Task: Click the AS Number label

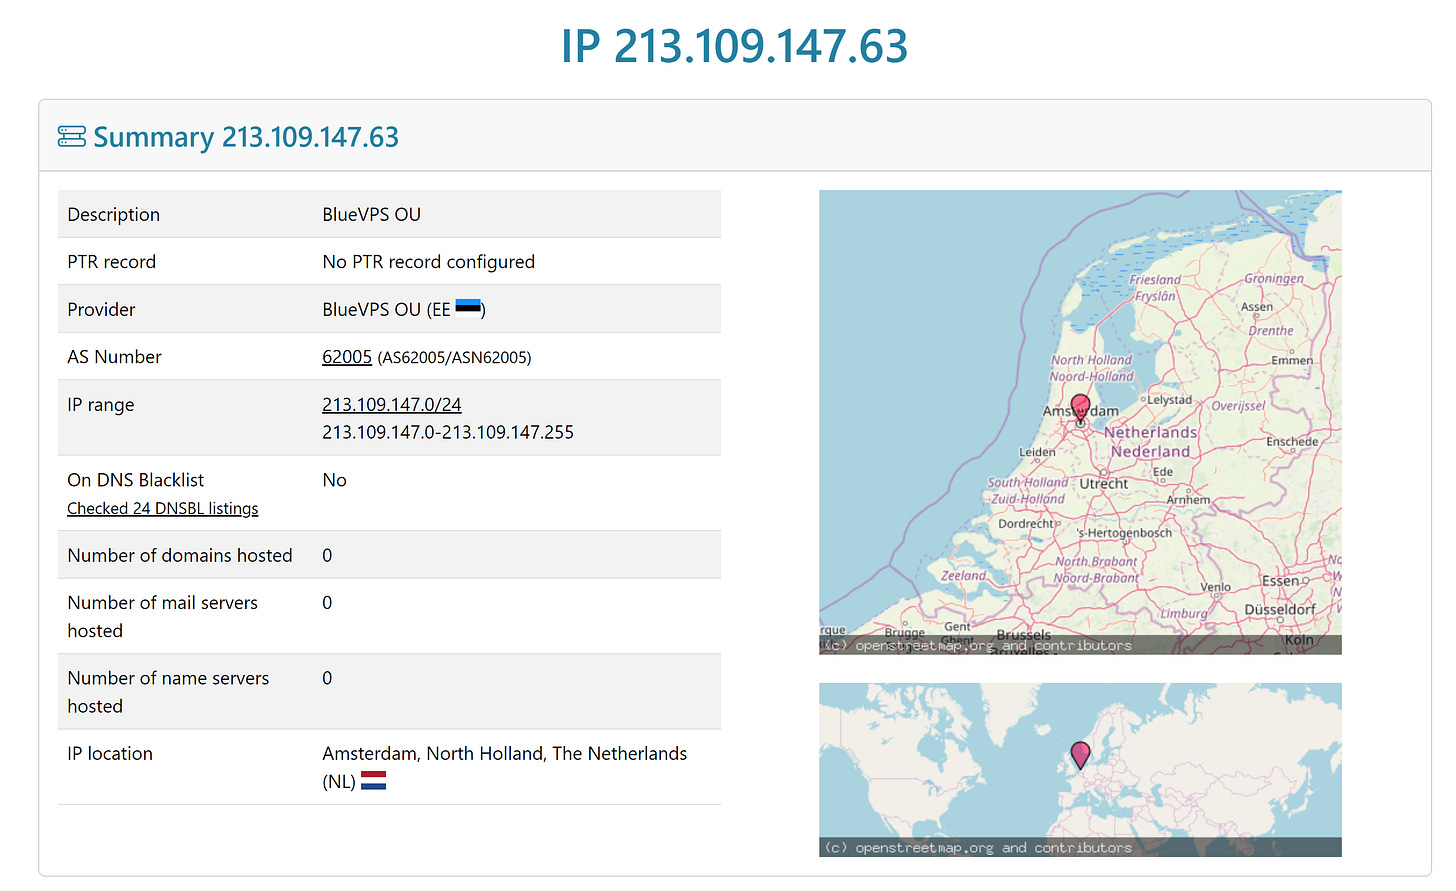Action: click(x=114, y=357)
